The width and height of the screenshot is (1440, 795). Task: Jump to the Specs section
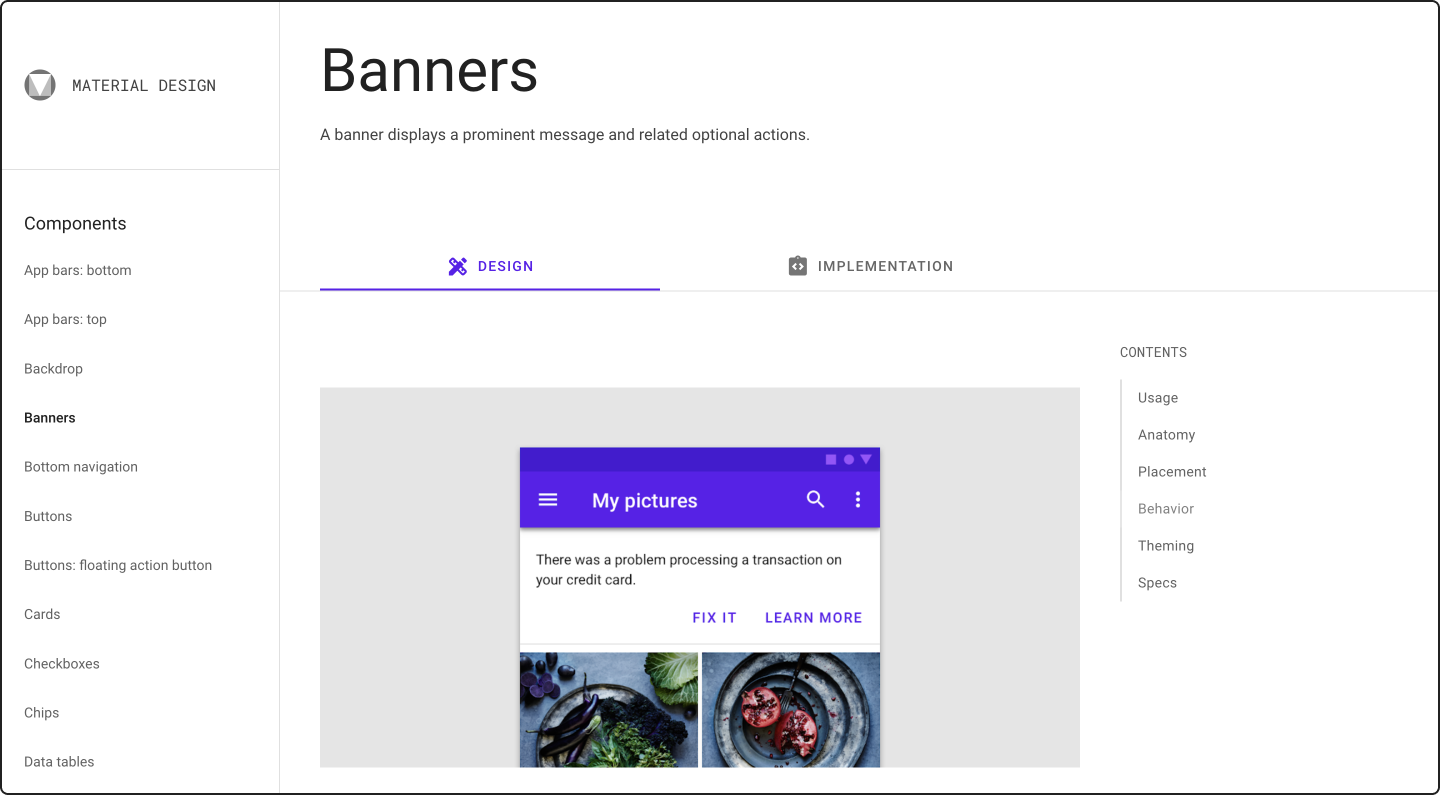click(1157, 583)
